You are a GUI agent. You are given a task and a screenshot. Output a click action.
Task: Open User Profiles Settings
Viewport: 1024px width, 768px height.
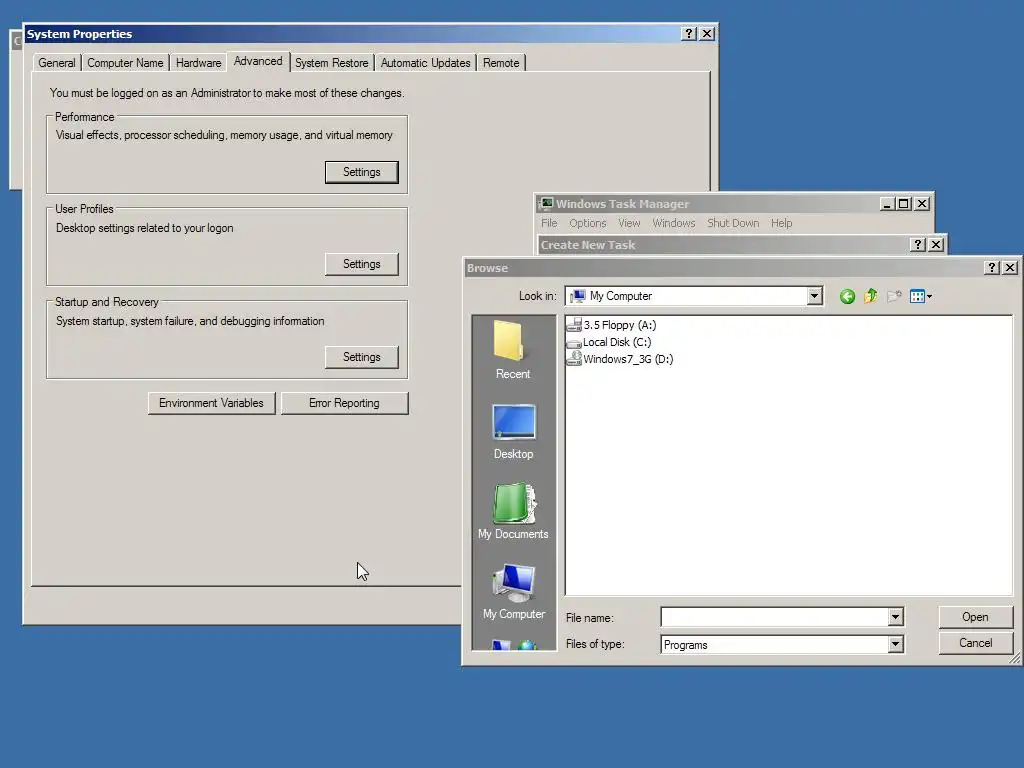(x=362, y=264)
